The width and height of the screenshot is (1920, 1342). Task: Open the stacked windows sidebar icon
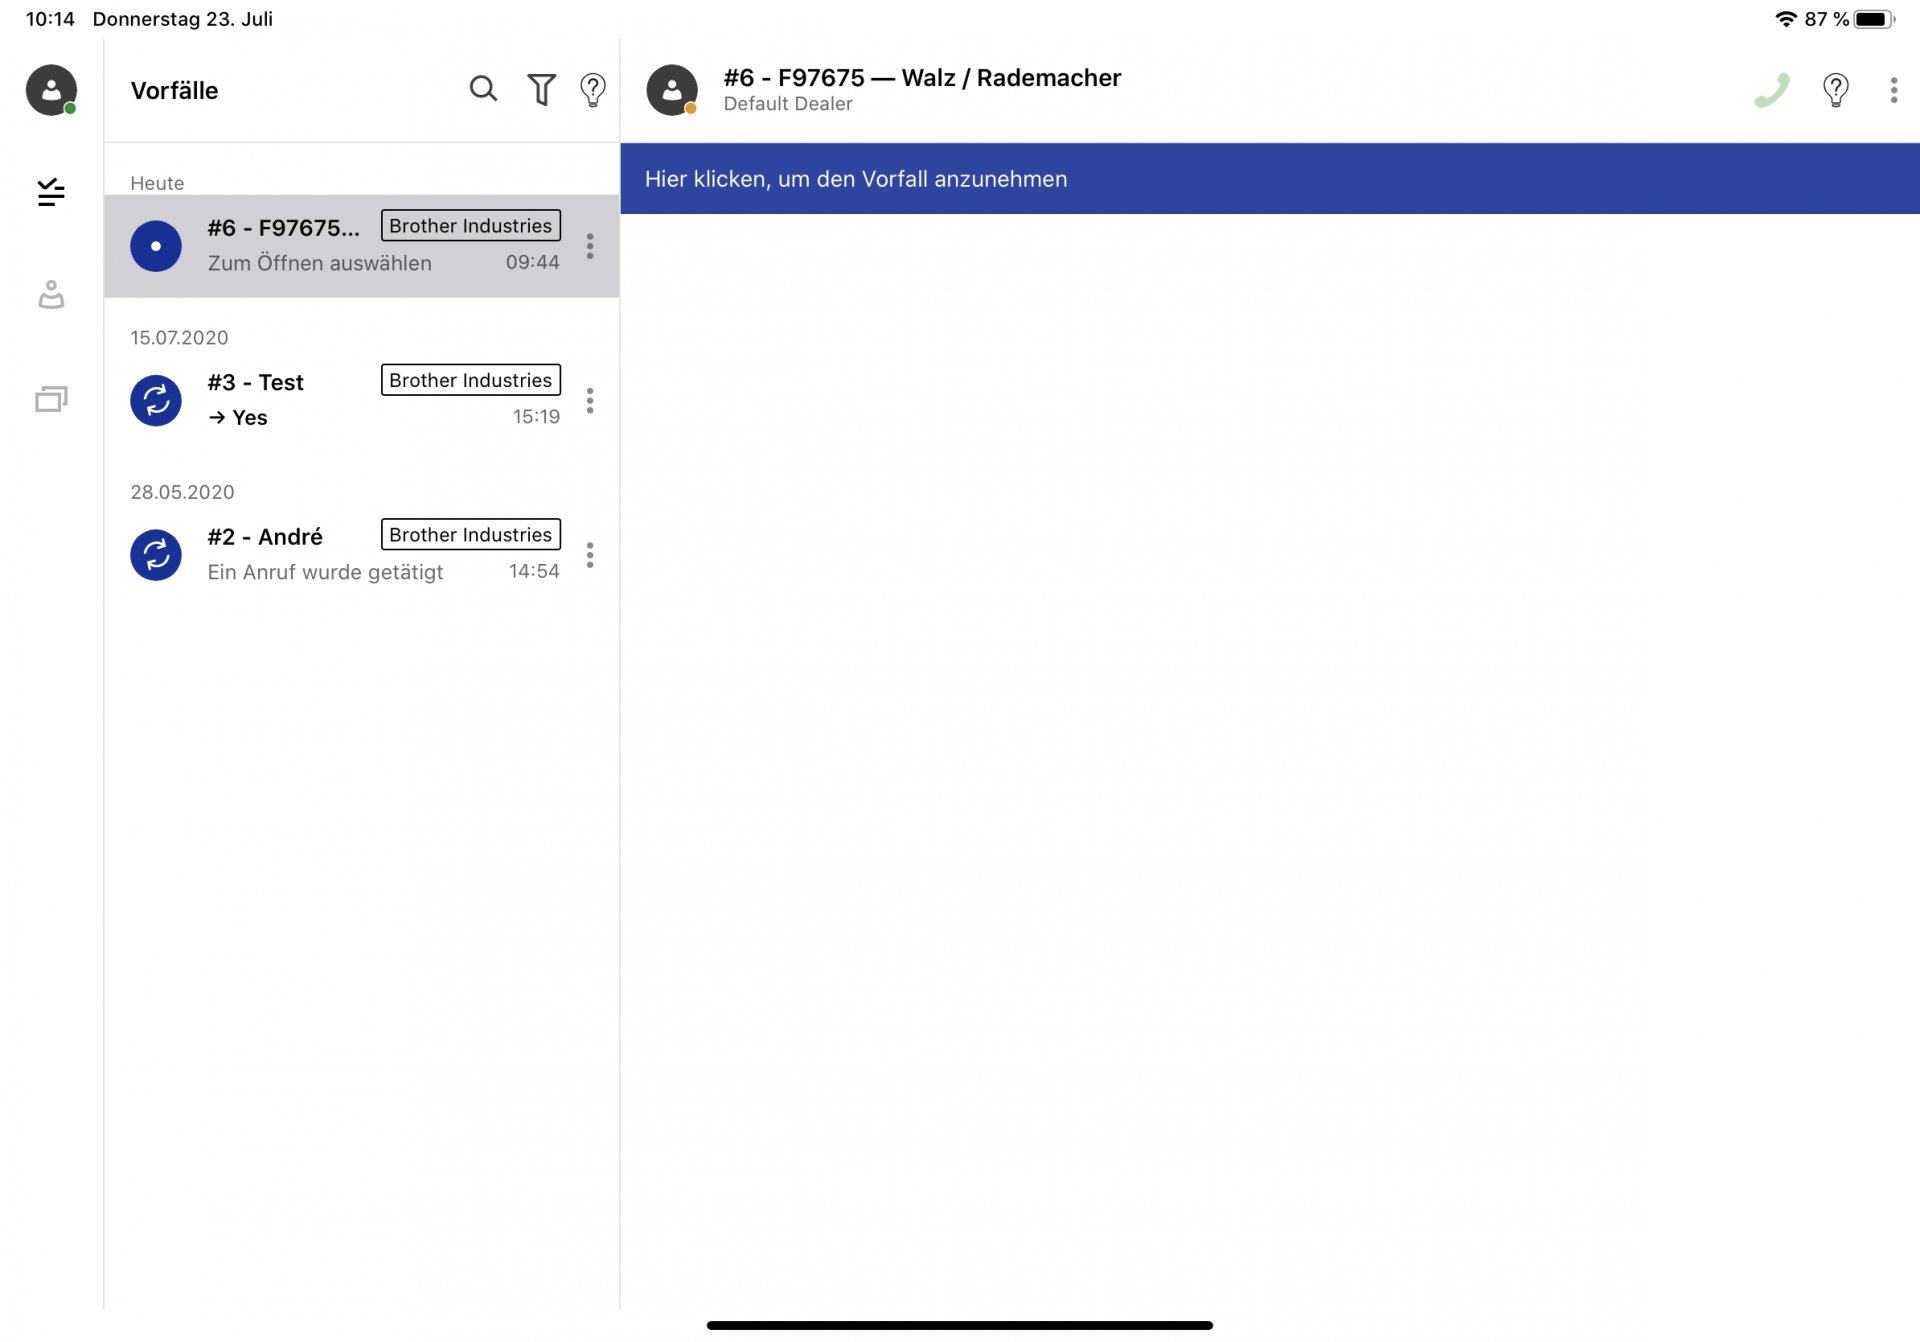point(51,399)
